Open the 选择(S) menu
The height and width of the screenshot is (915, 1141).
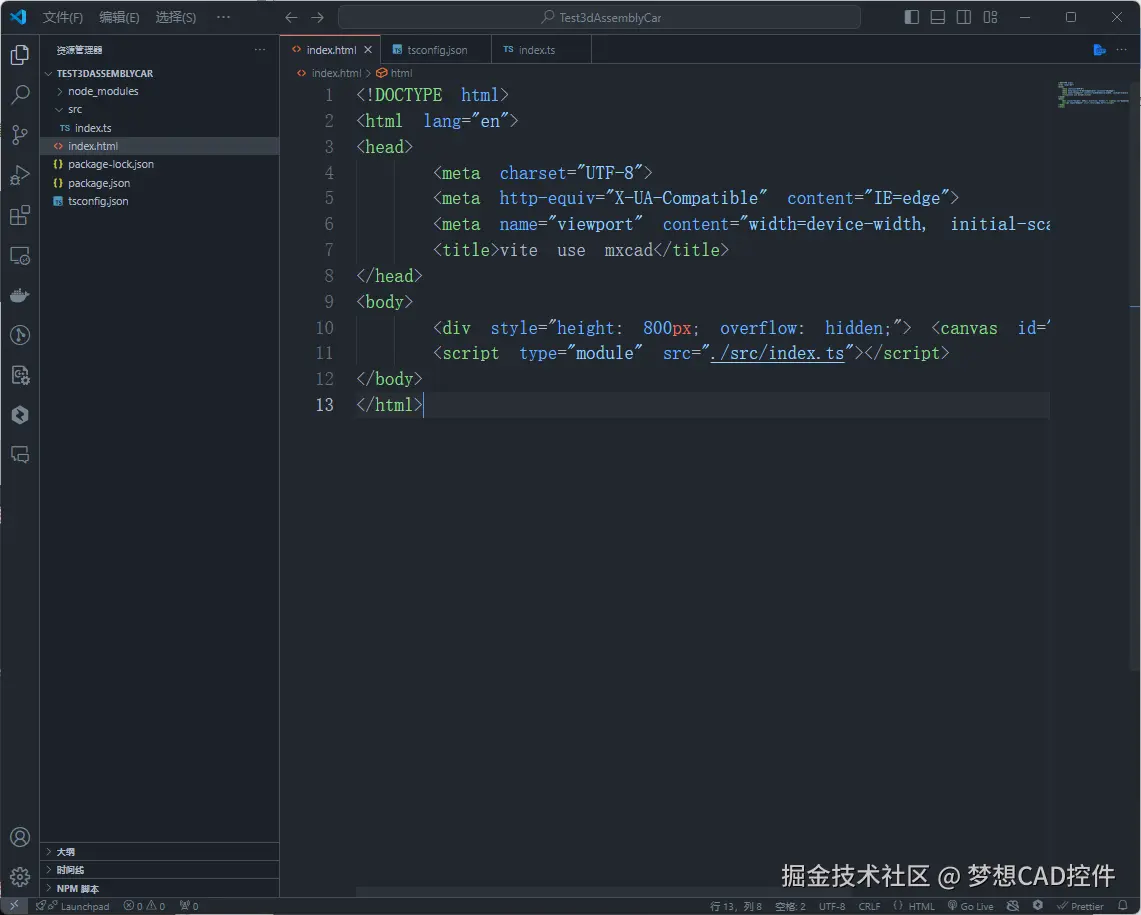point(175,17)
